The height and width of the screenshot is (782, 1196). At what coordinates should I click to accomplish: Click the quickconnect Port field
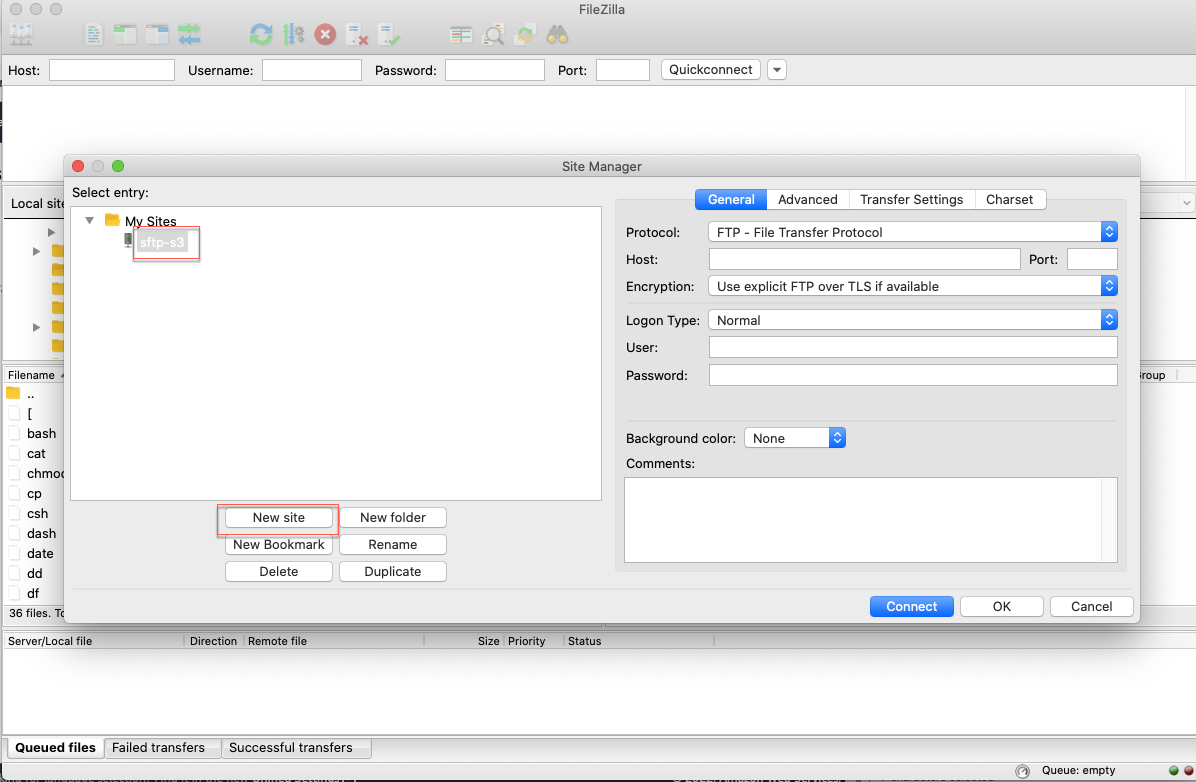click(x=622, y=70)
